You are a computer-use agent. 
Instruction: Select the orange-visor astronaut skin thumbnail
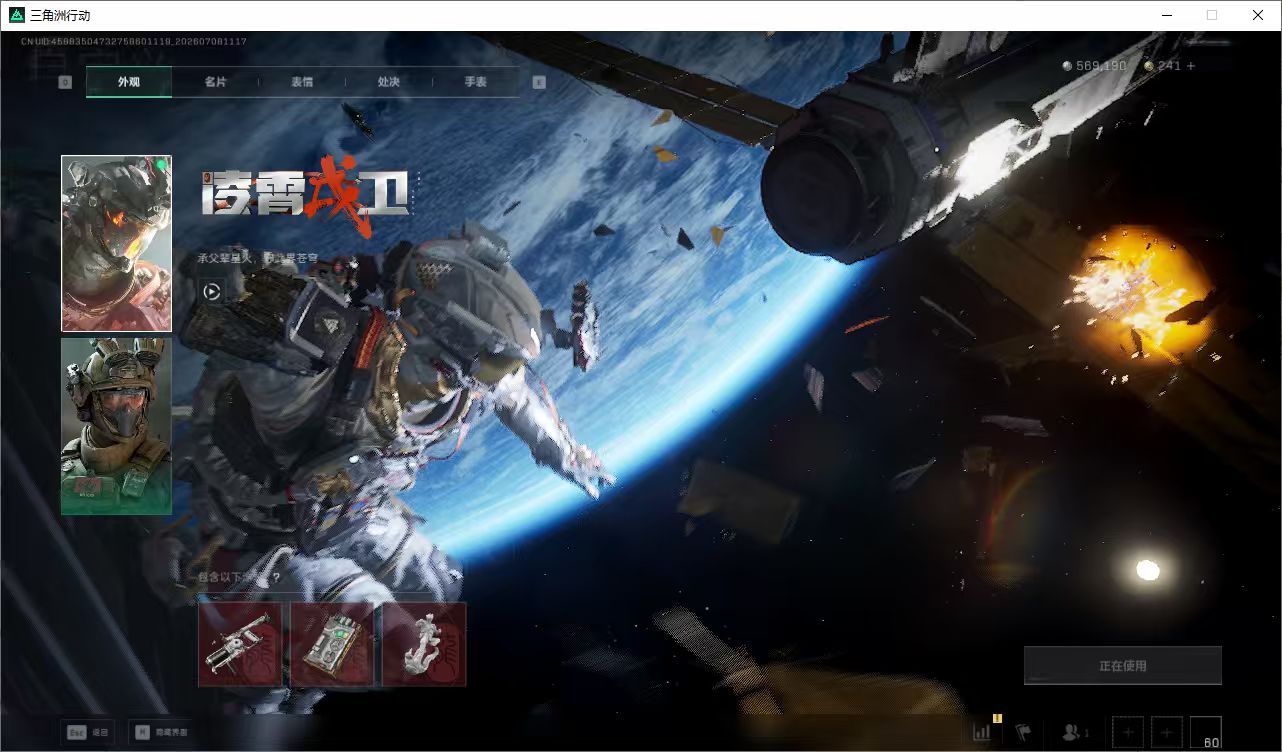click(116, 243)
